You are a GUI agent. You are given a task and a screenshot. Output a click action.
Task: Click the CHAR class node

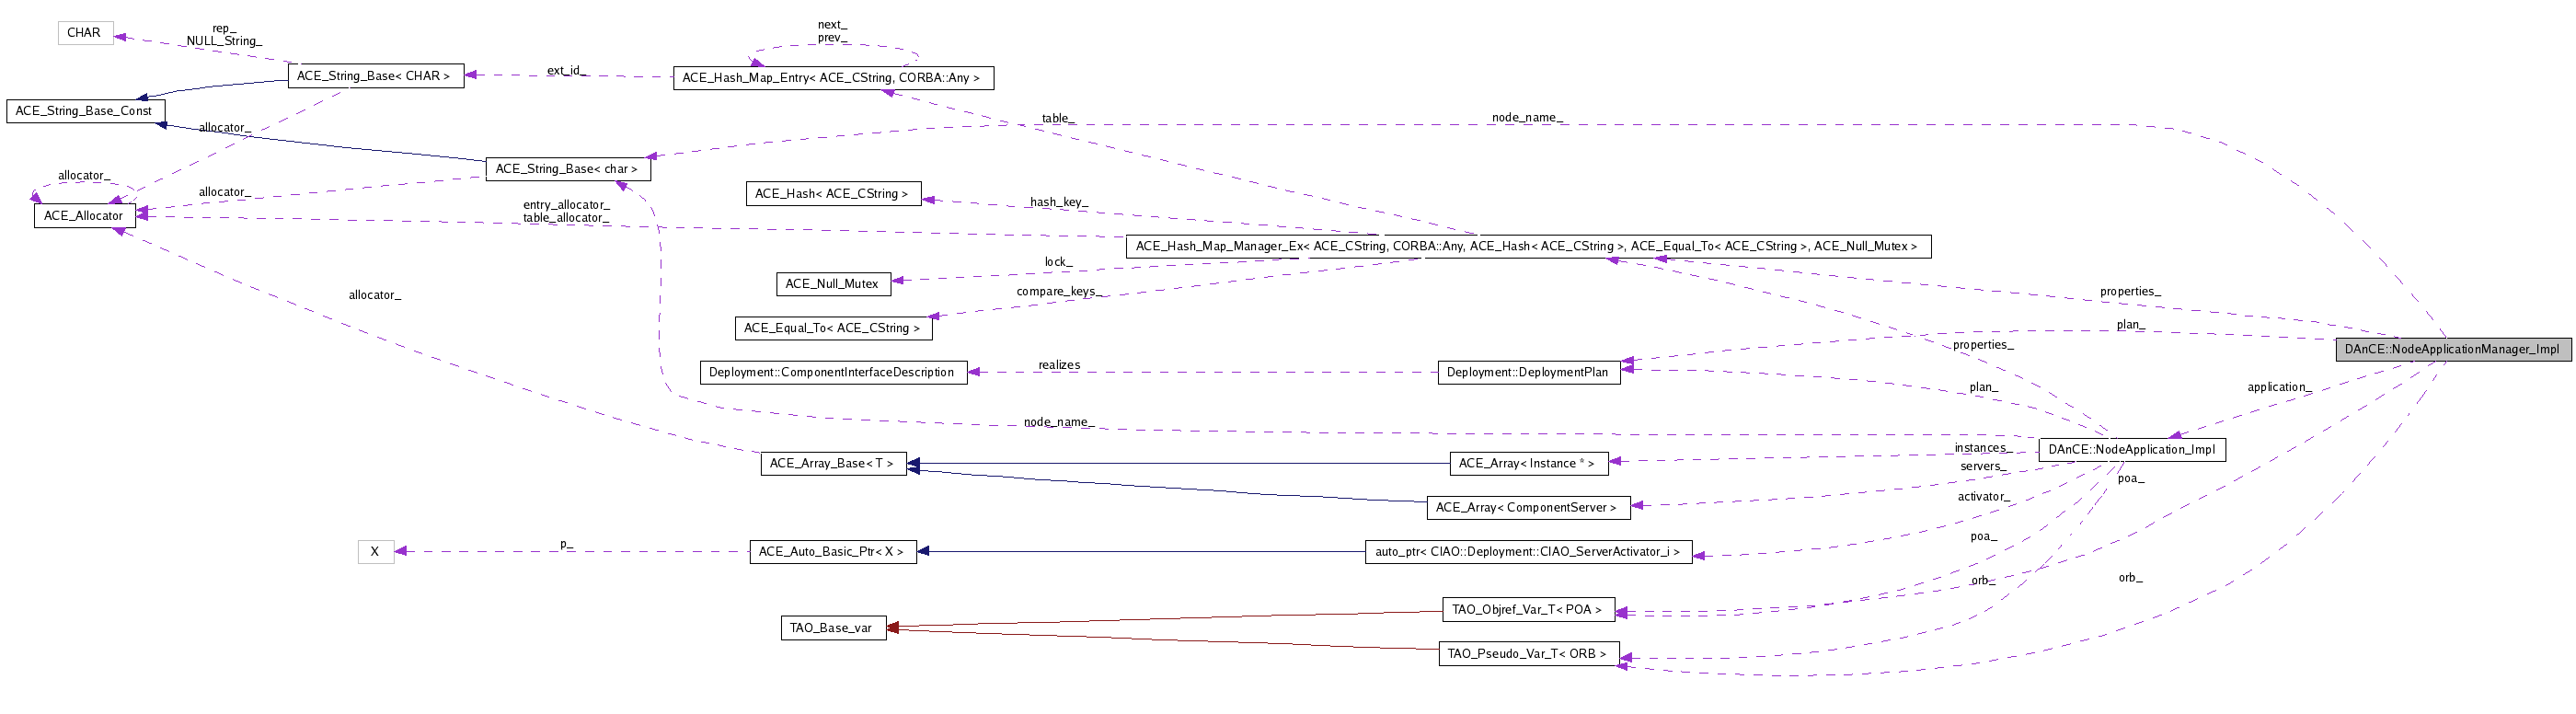pyautogui.click(x=85, y=33)
